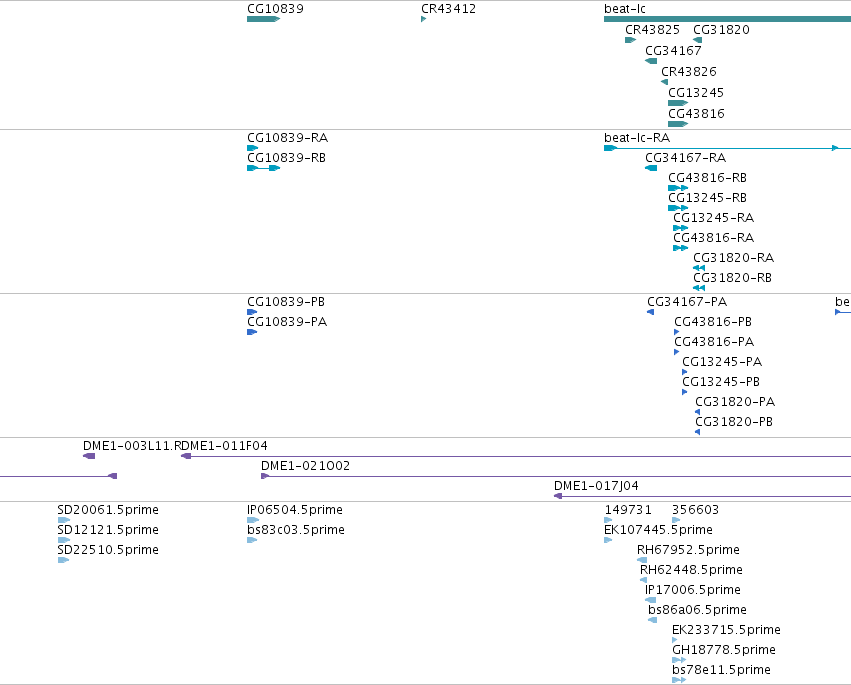The image size is (851, 685).
Task: Click the IP06504.5prime EST label
Action: 295,510
